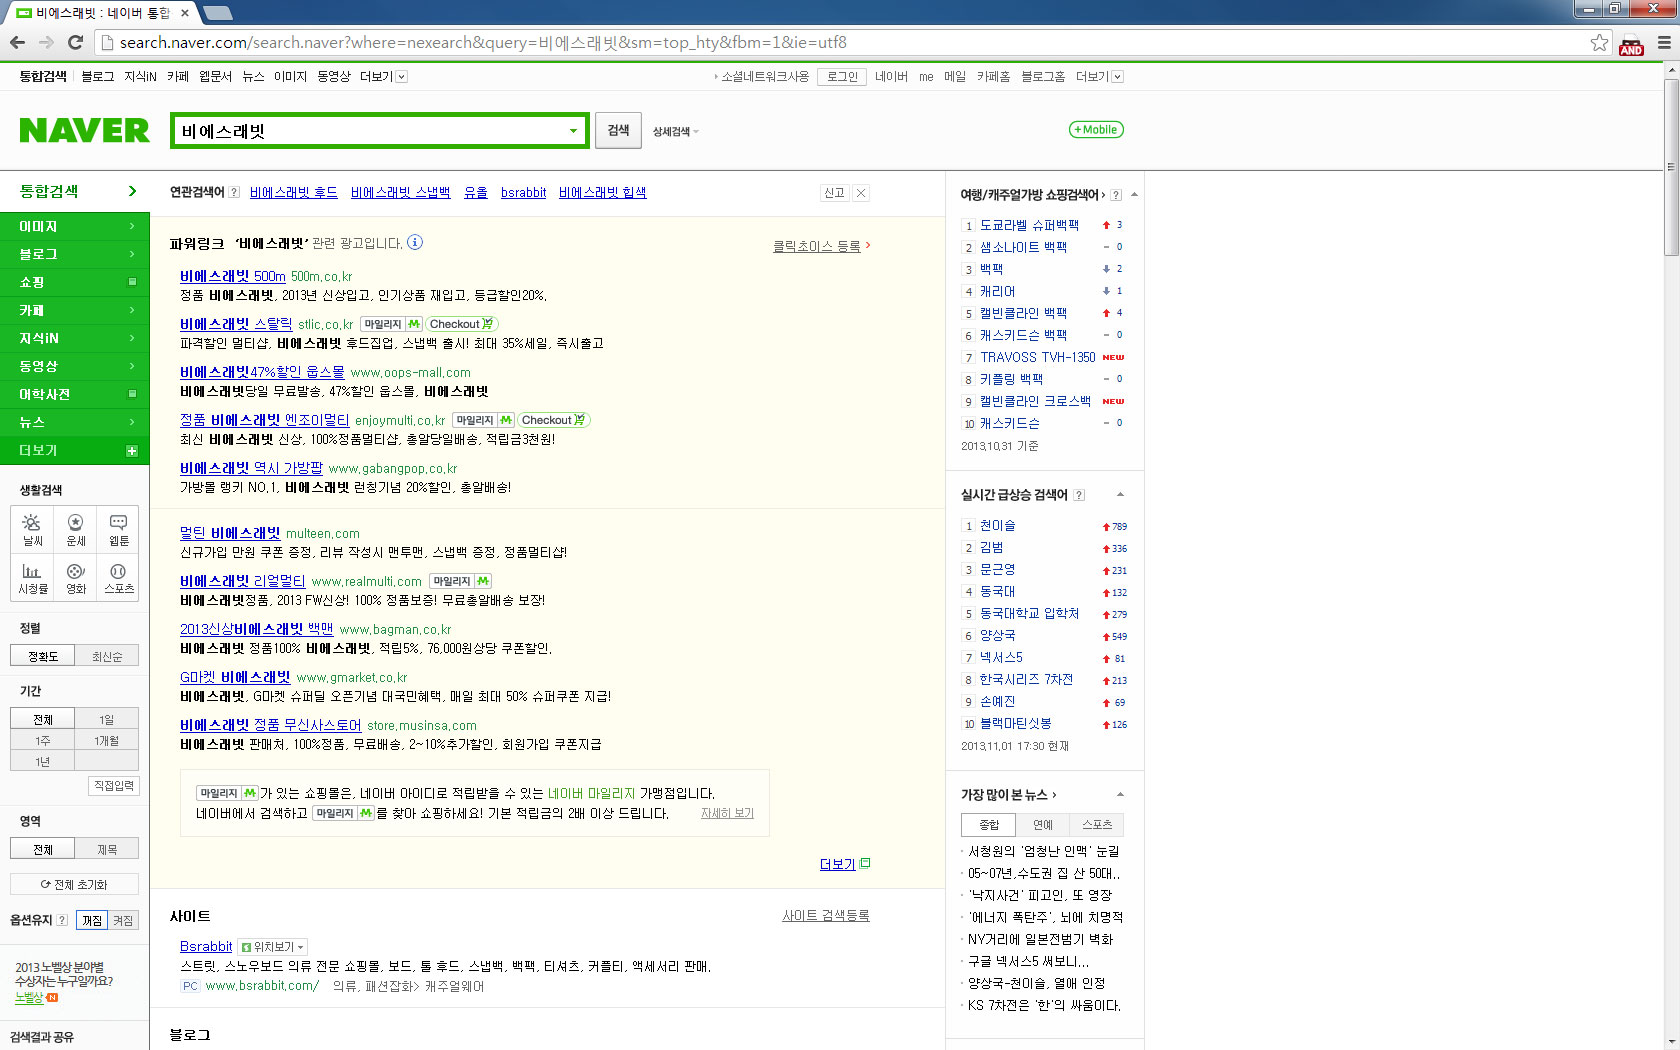Collapse the 가장 많이 본 뉴스 panel
This screenshot has height=1050, width=1680.
click(x=1120, y=795)
